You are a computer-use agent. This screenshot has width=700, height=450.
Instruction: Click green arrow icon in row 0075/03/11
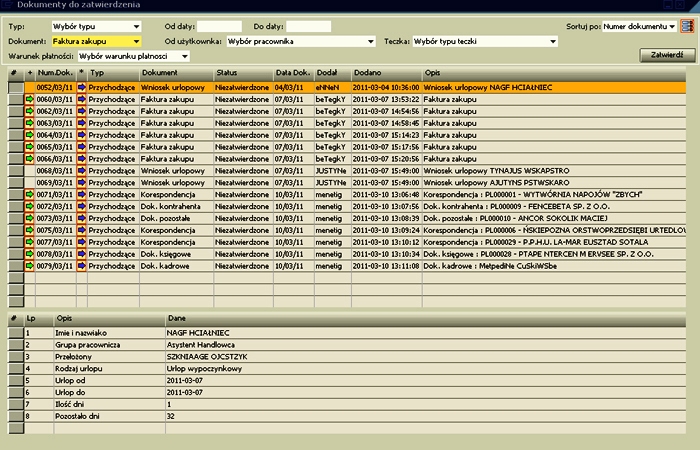coord(29,230)
